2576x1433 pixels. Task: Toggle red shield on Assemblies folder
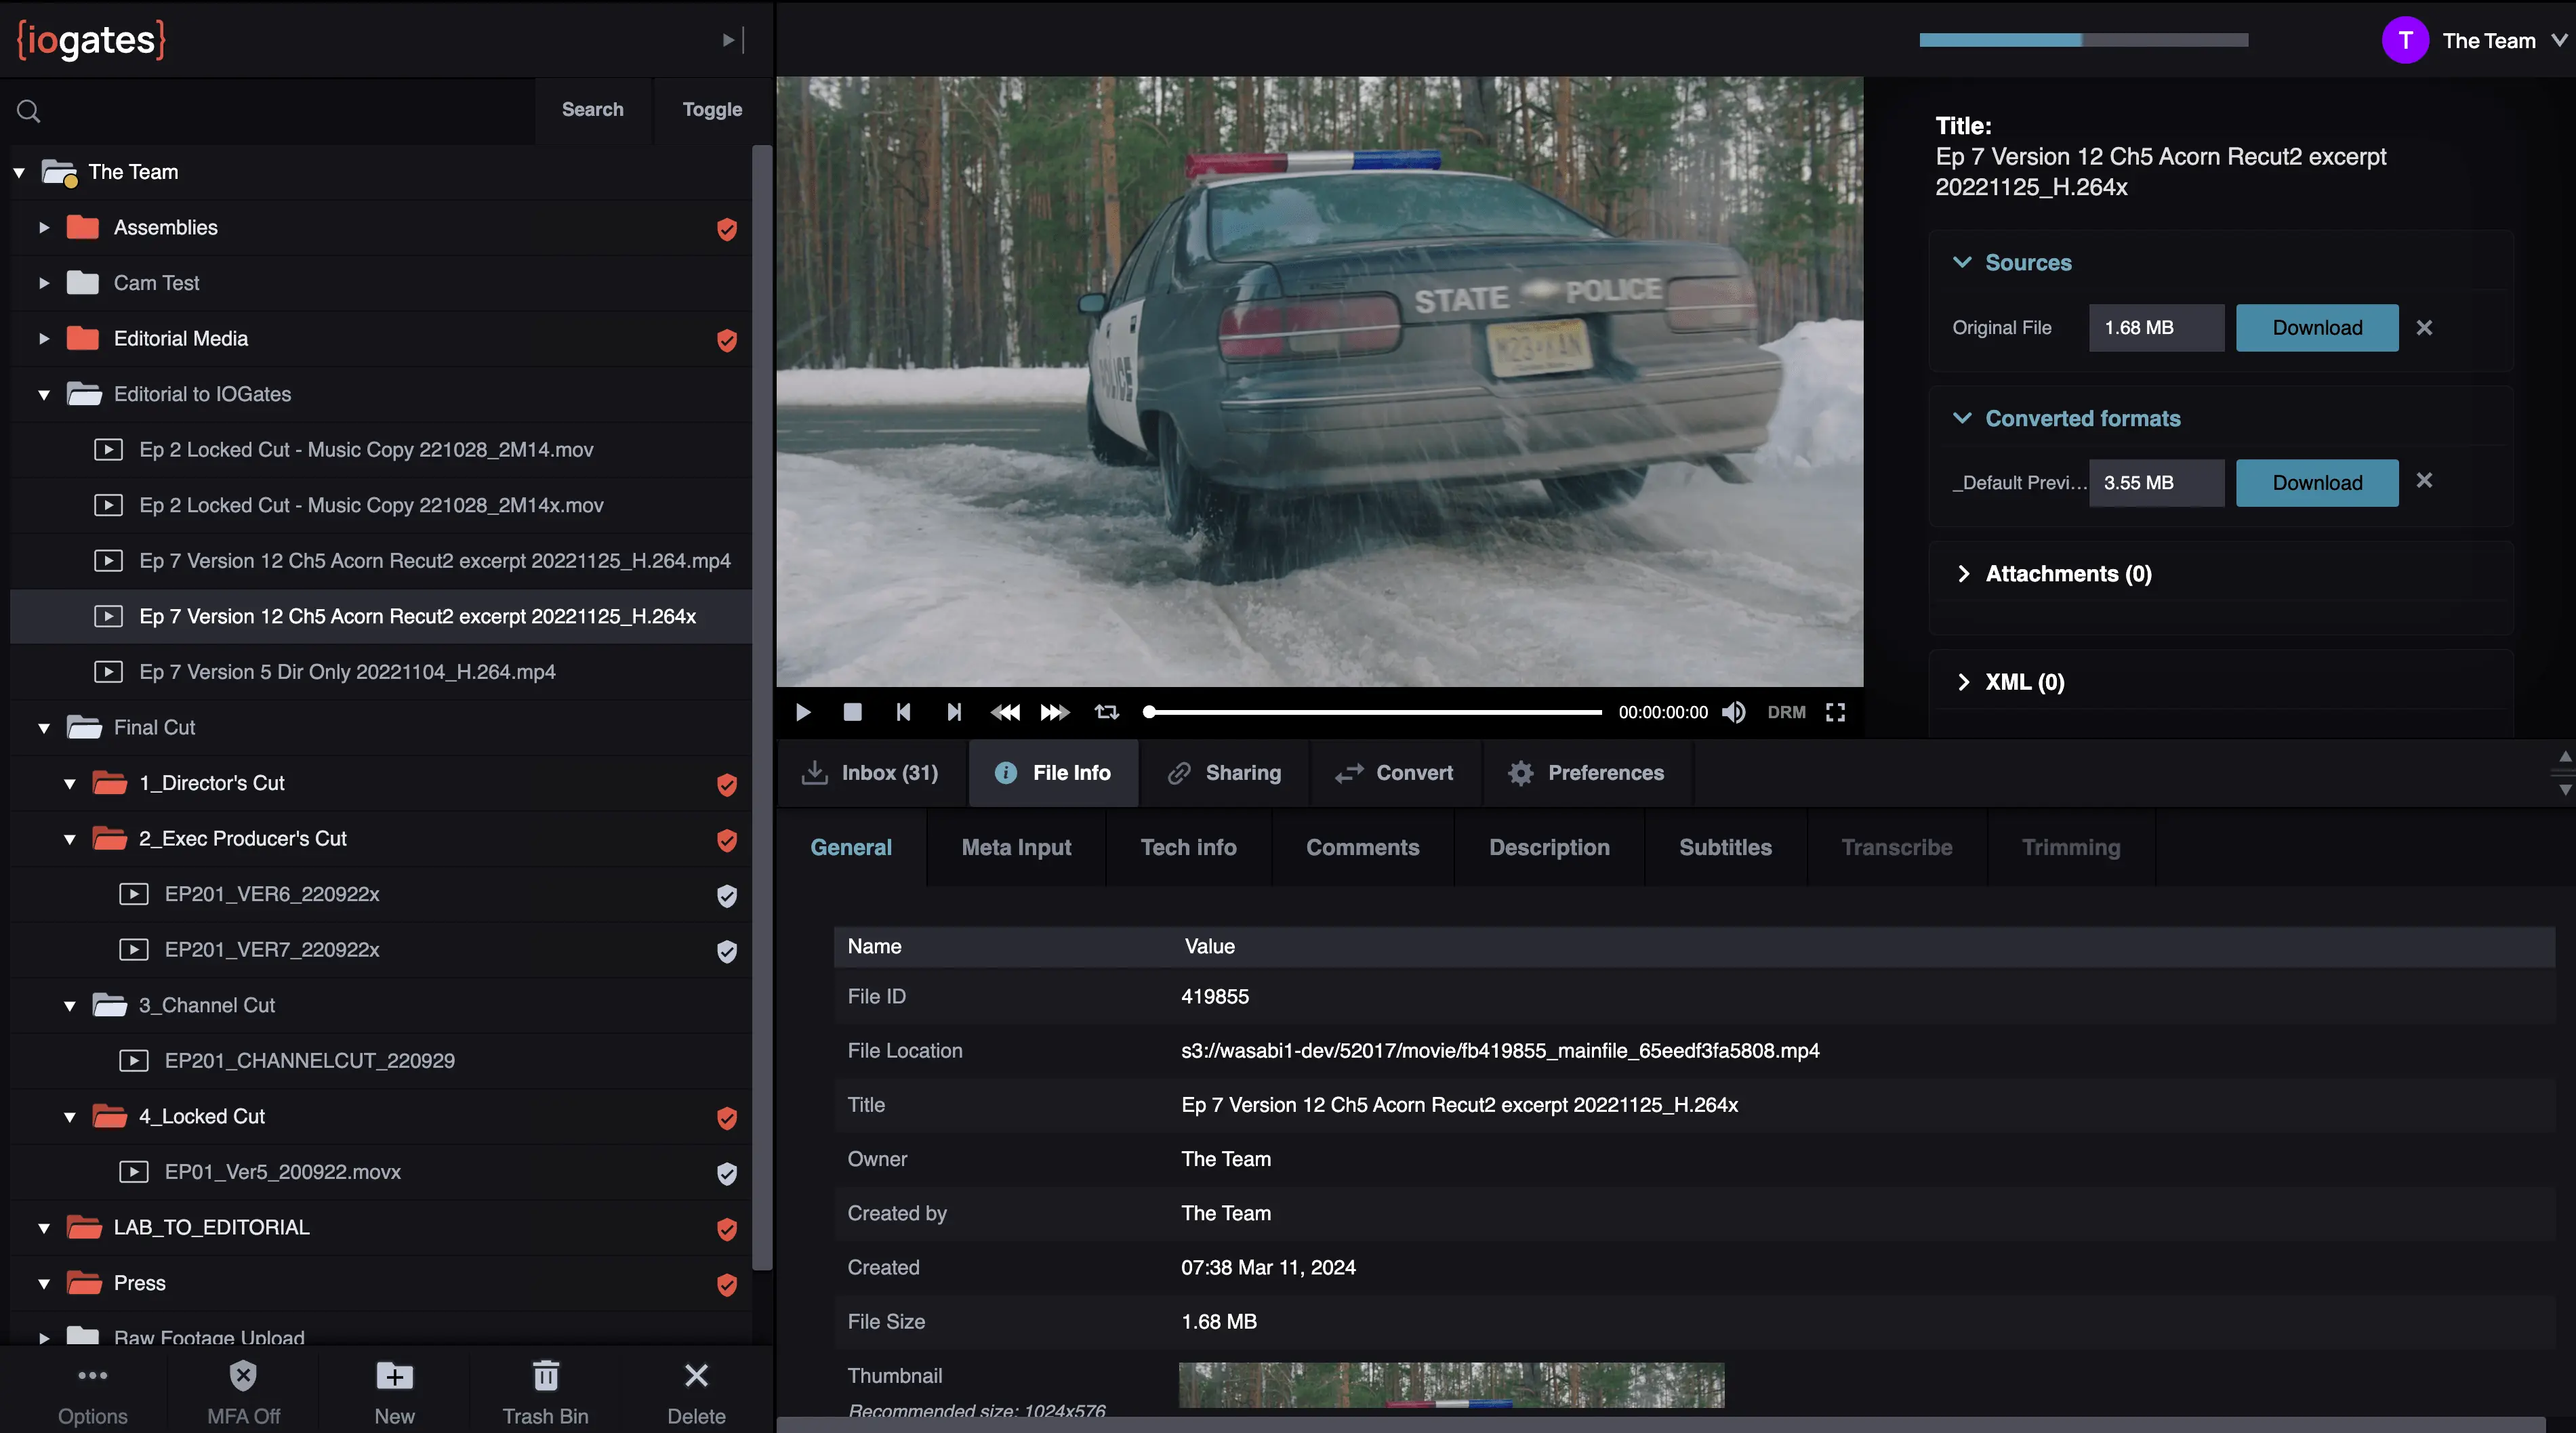click(727, 229)
